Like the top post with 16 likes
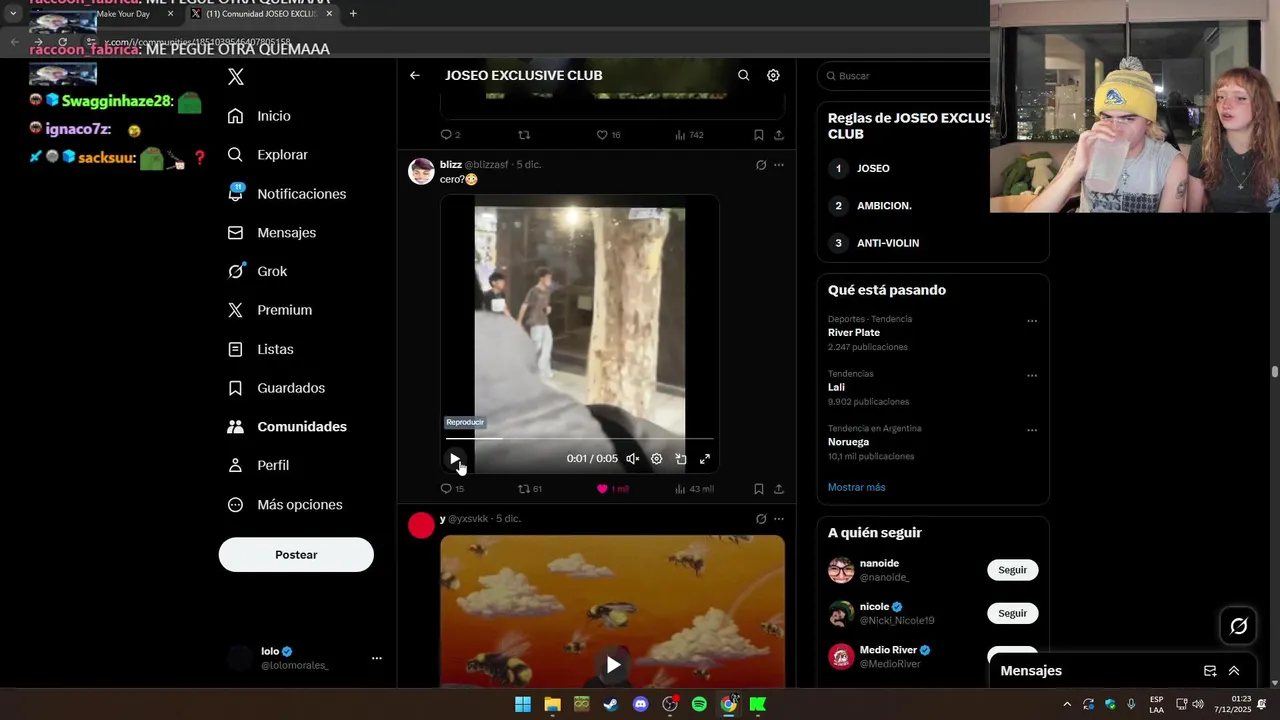Image resolution: width=1280 pixels, height=720 pixels. (x=608, y=135)
